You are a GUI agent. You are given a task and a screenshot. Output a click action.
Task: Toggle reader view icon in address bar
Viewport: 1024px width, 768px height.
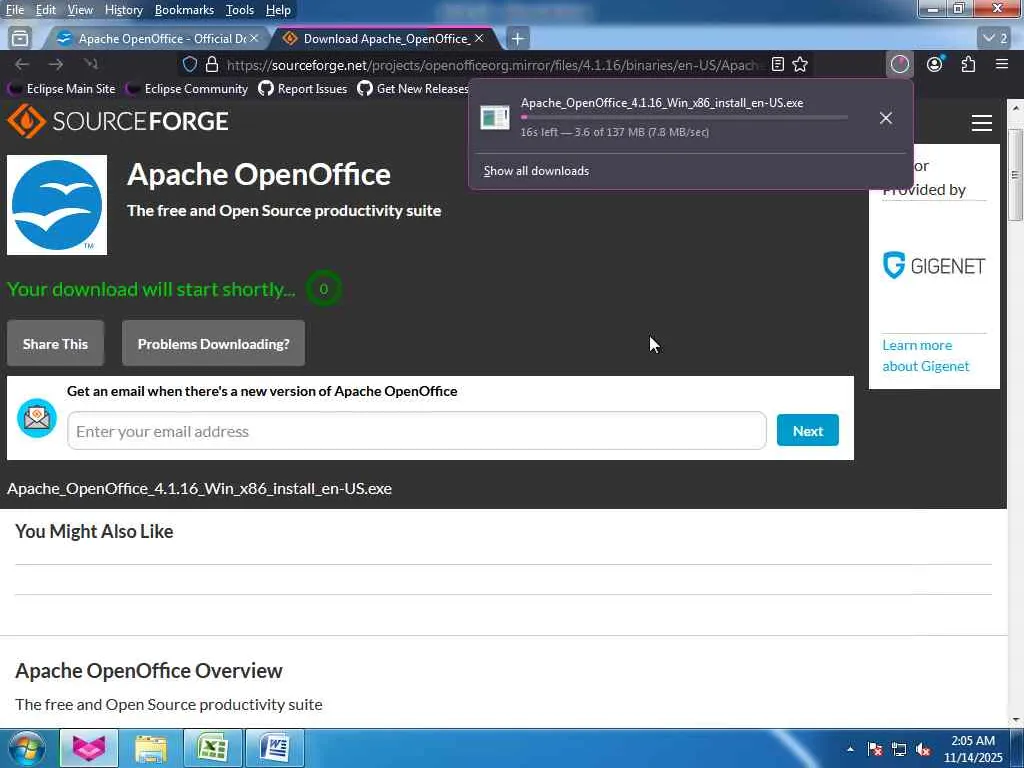(778, 64)
